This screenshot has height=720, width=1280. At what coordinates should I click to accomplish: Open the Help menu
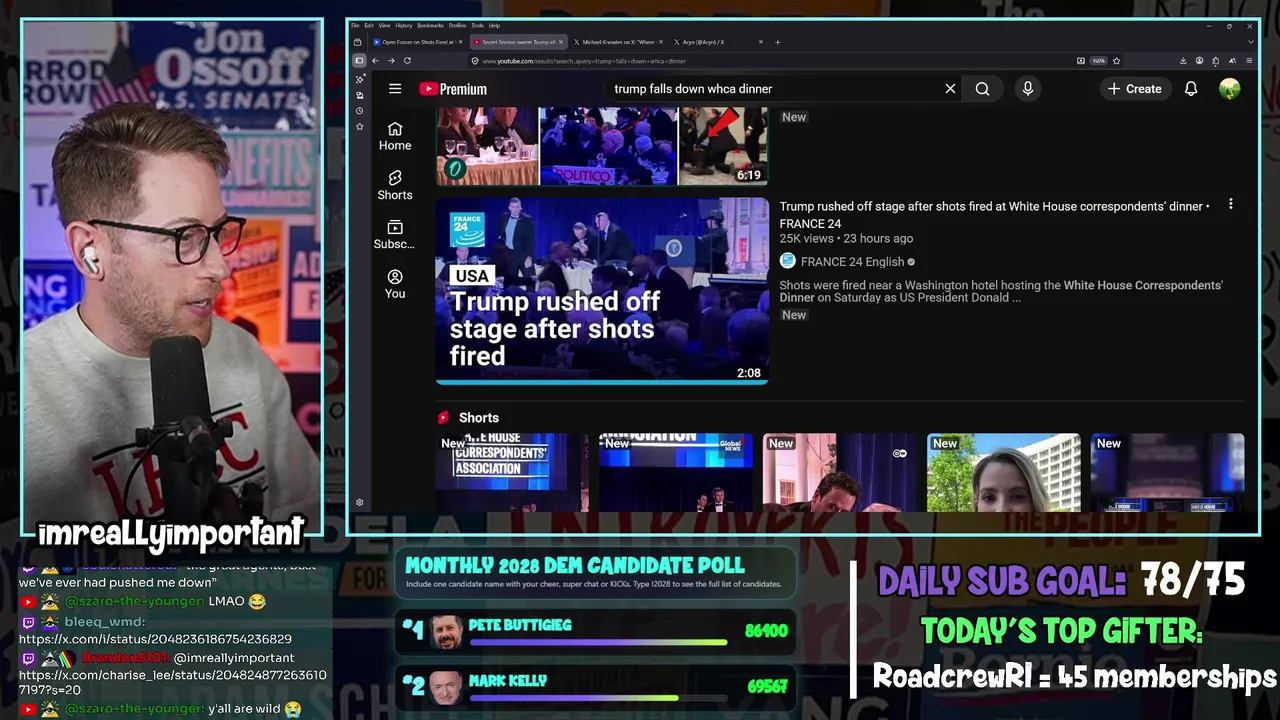pyautogui.click(x=494, y=25)
